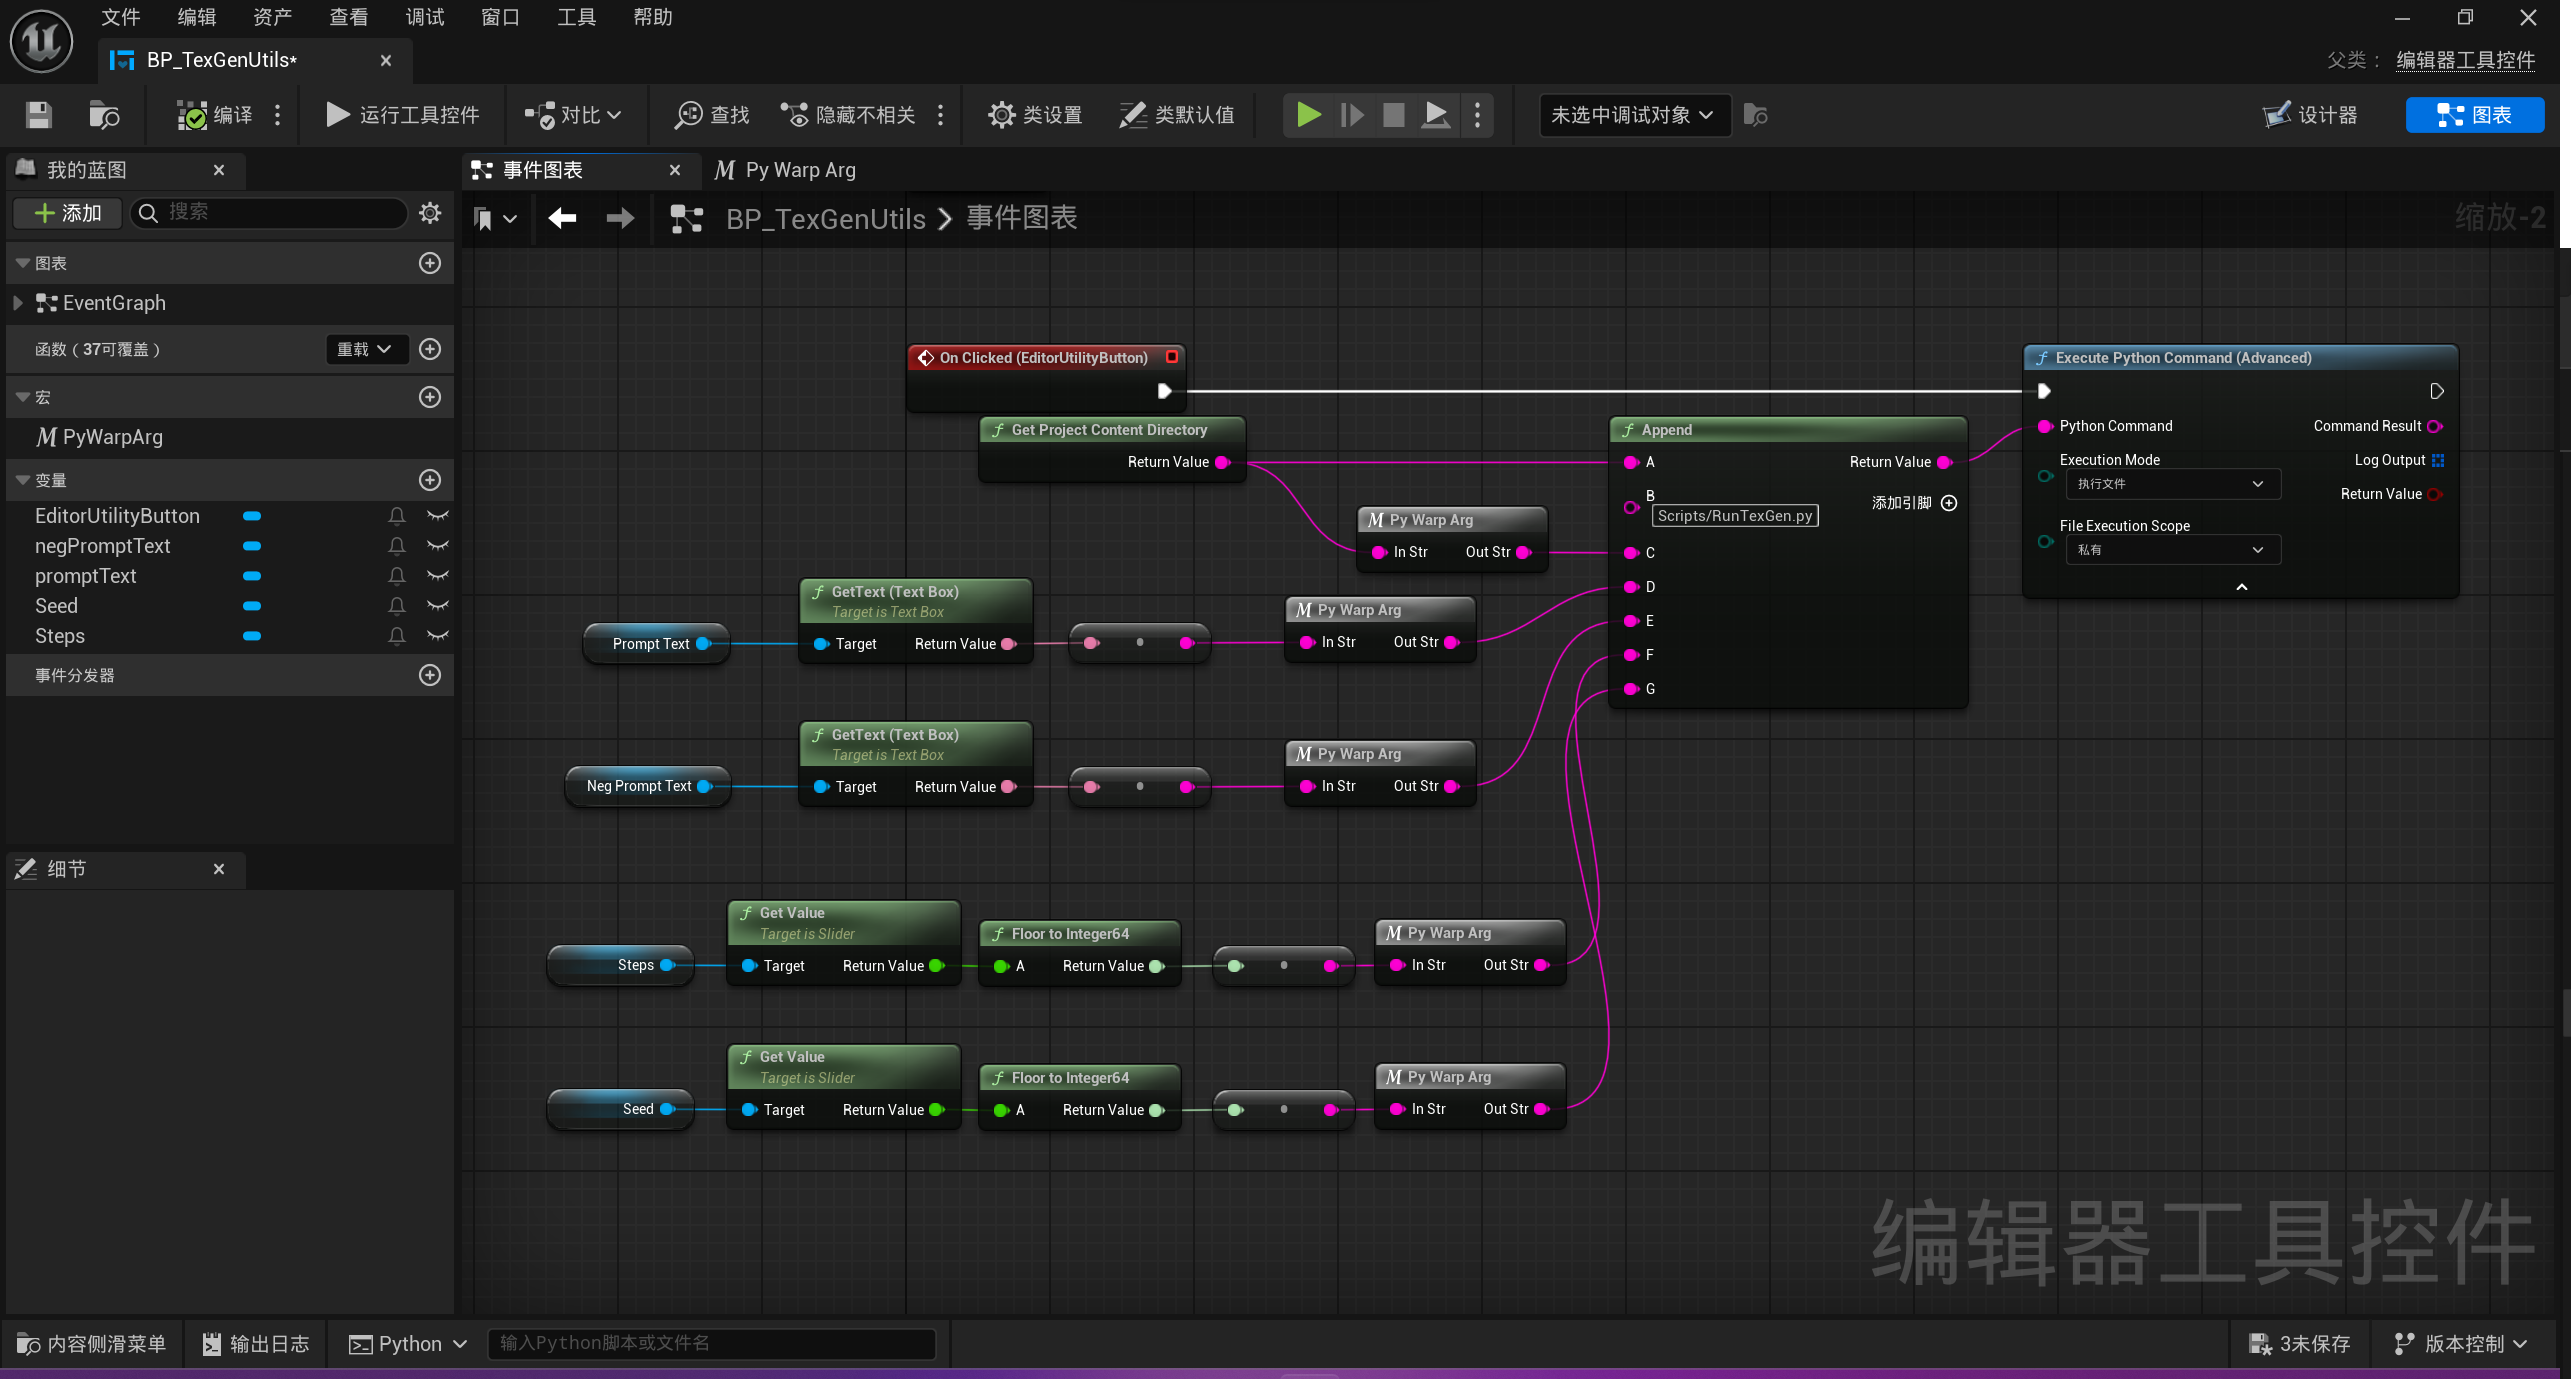Click the frame advance button

pyautogui.click(x=1351, y=115)
